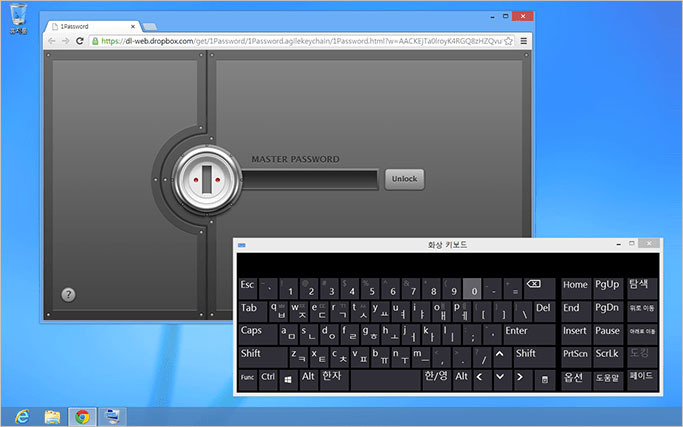
Task: Tap the 아래로 이동 move down key
Action: (x=642, y=335)
